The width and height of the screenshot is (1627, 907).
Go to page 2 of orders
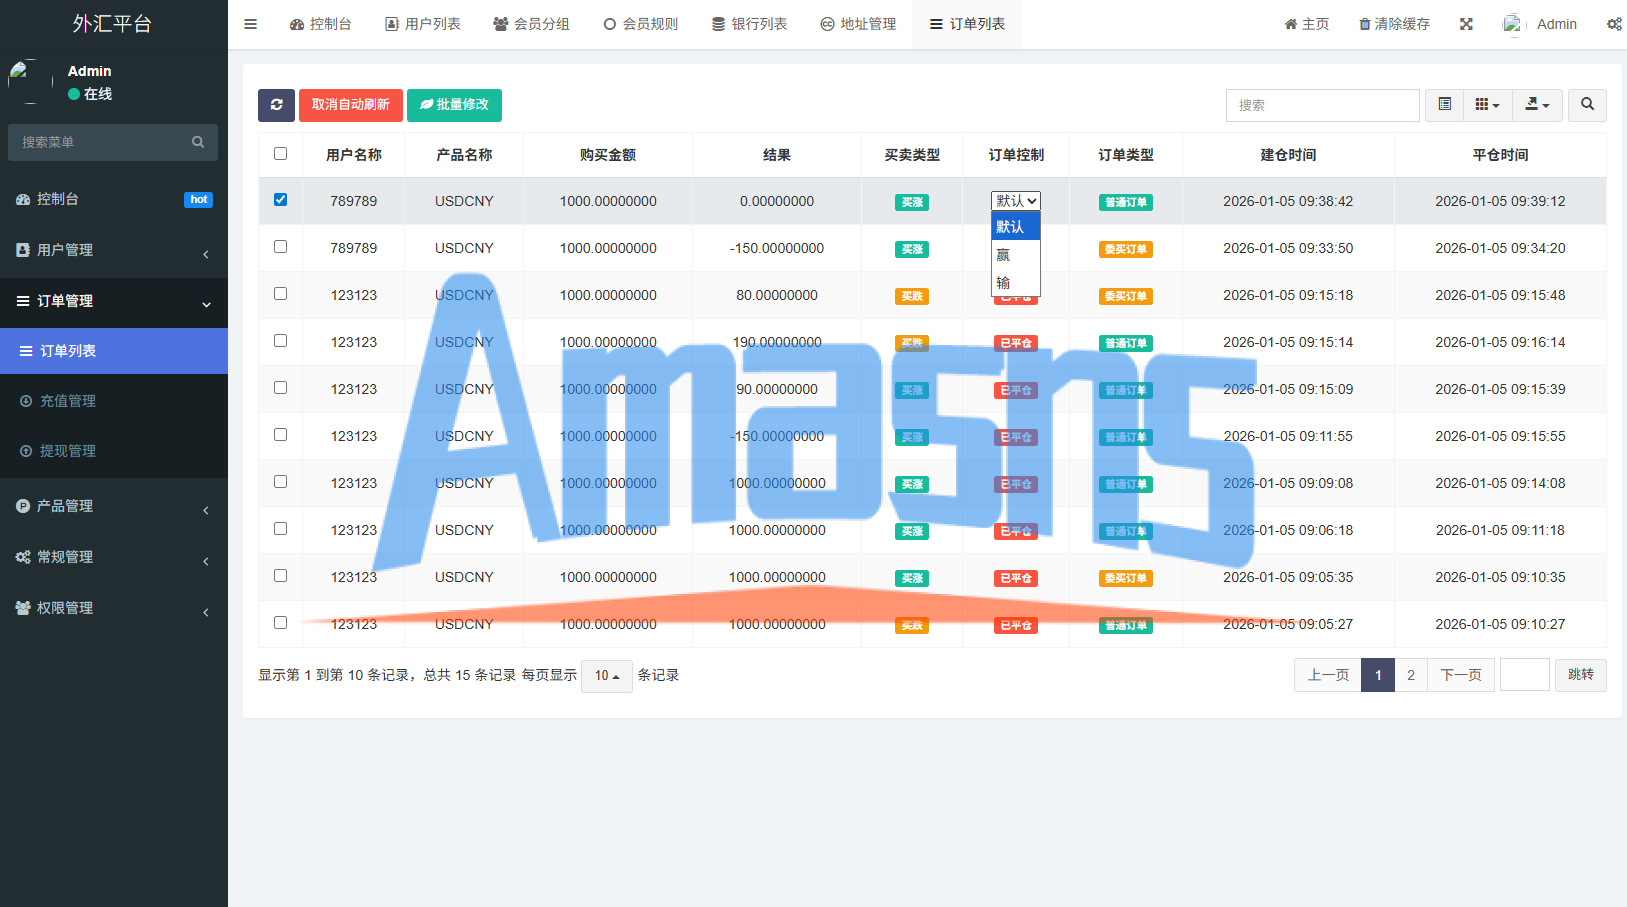[1411, 675]
